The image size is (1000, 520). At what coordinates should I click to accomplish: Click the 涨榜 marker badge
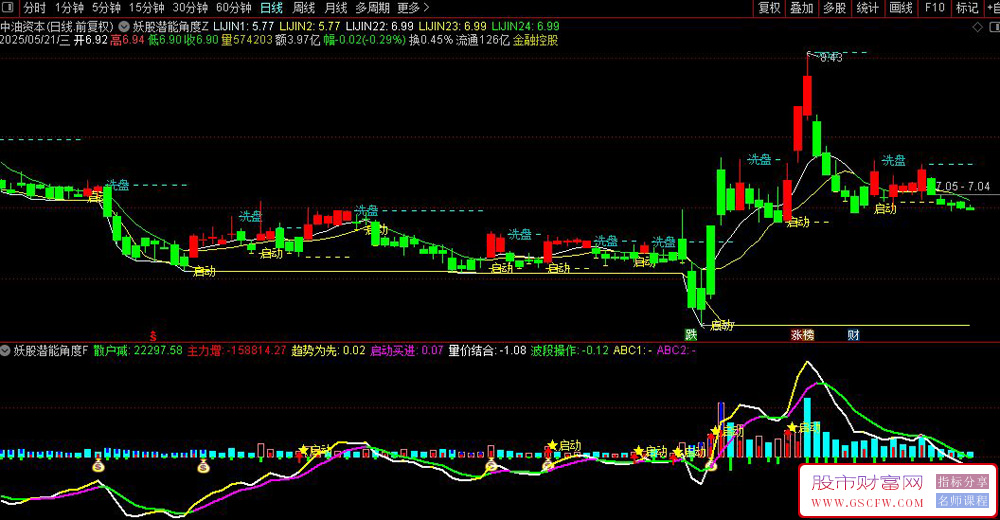802,335
